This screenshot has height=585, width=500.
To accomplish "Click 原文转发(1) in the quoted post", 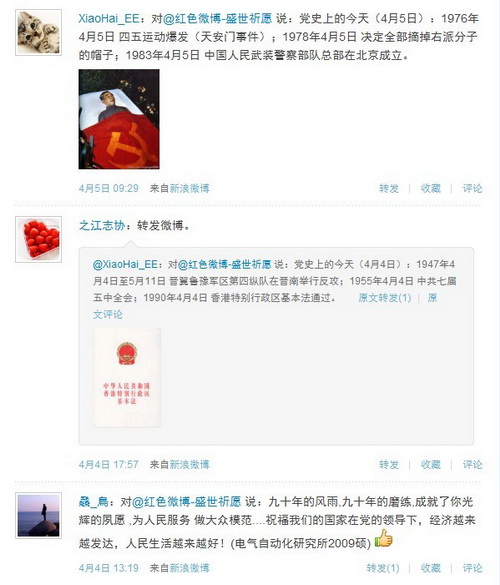I will pos(385,298).
